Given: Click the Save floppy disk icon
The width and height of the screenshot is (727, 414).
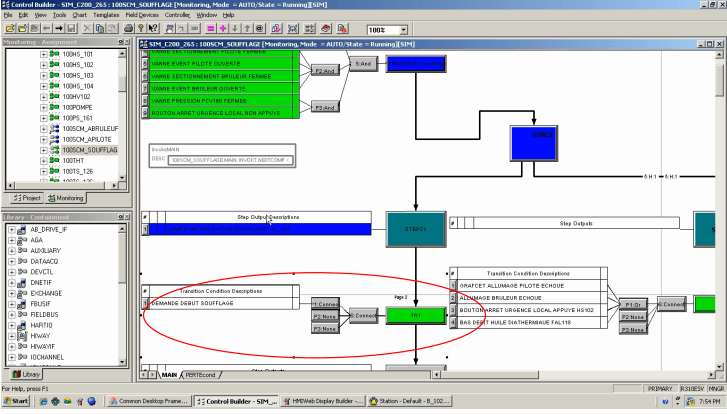Looking at the screenshot, I should (71, 29).
